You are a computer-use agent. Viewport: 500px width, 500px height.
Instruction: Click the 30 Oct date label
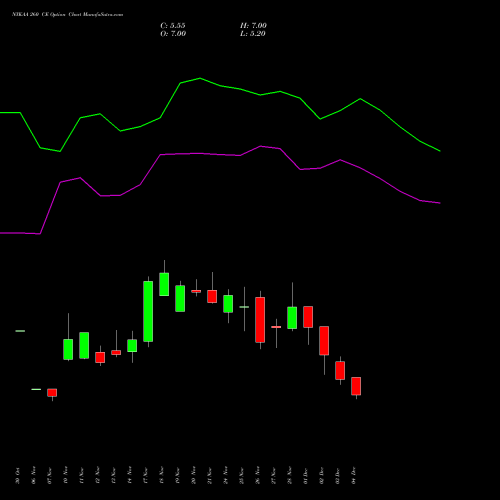pos(18,476)
